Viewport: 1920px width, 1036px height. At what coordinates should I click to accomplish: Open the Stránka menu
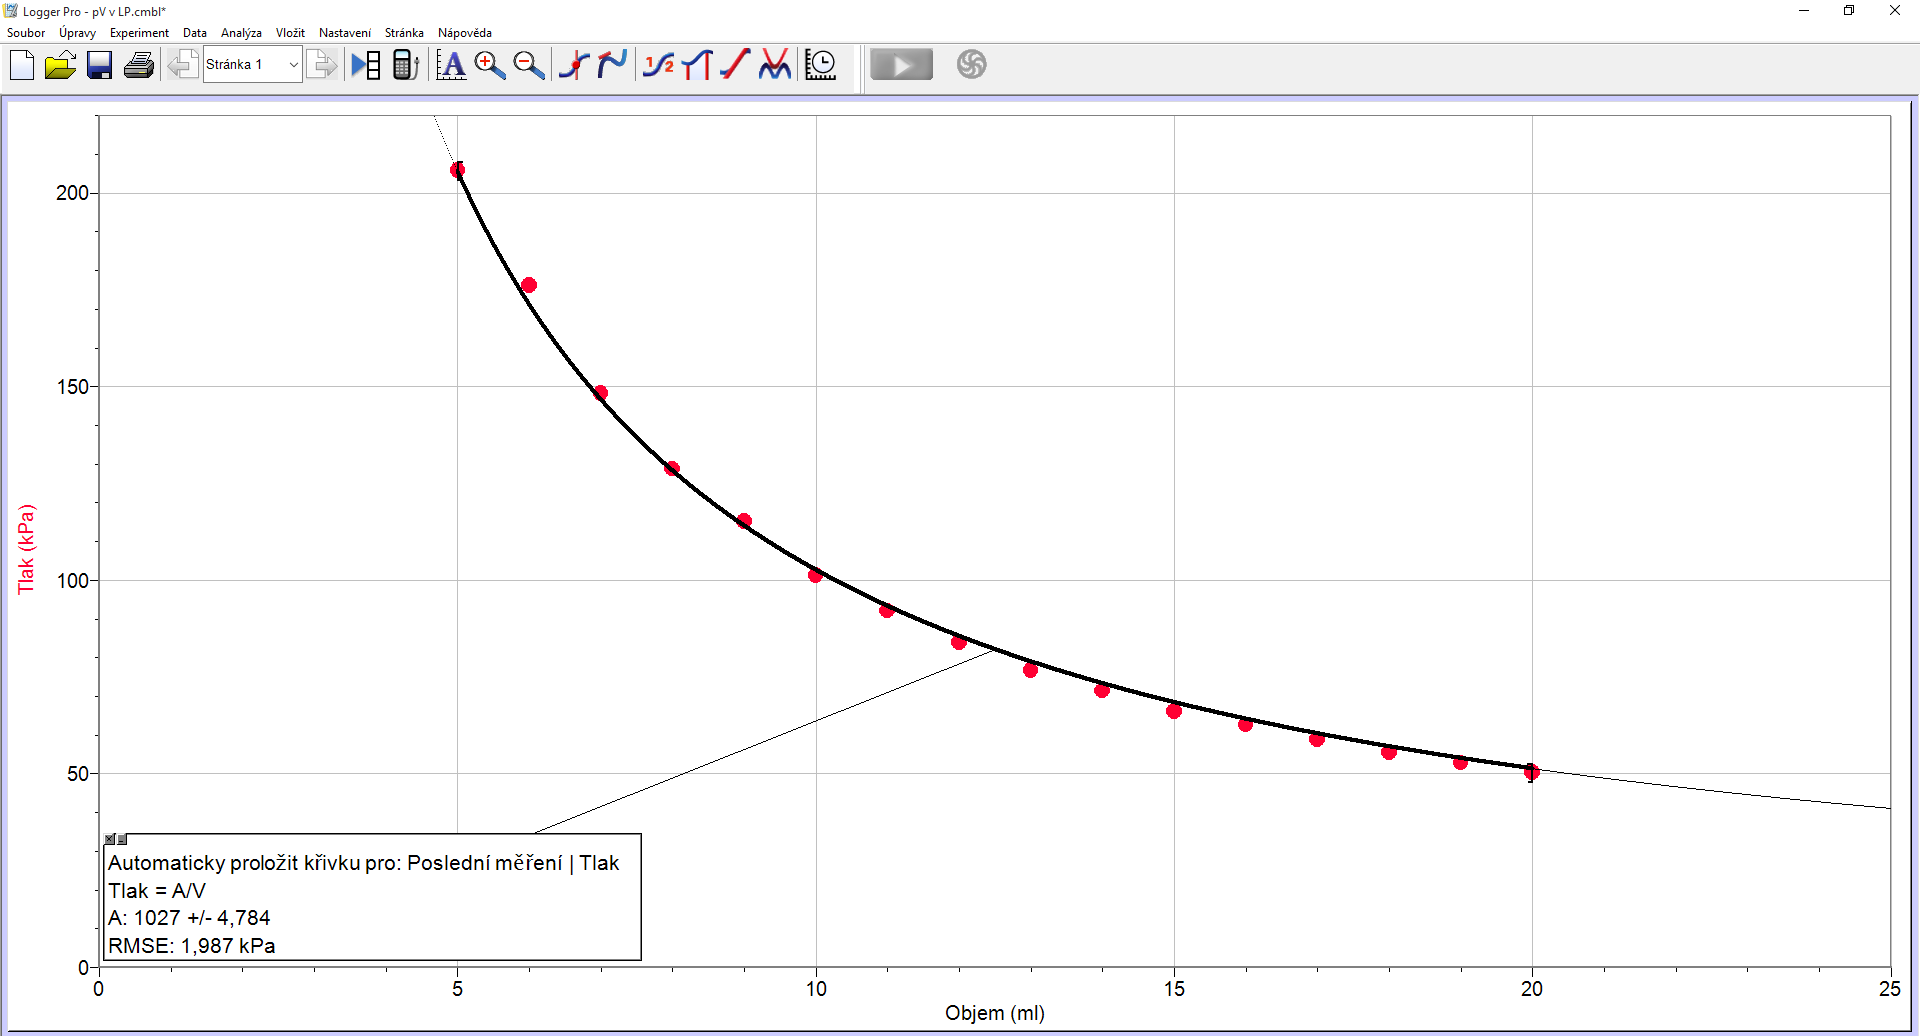(404, 33)
